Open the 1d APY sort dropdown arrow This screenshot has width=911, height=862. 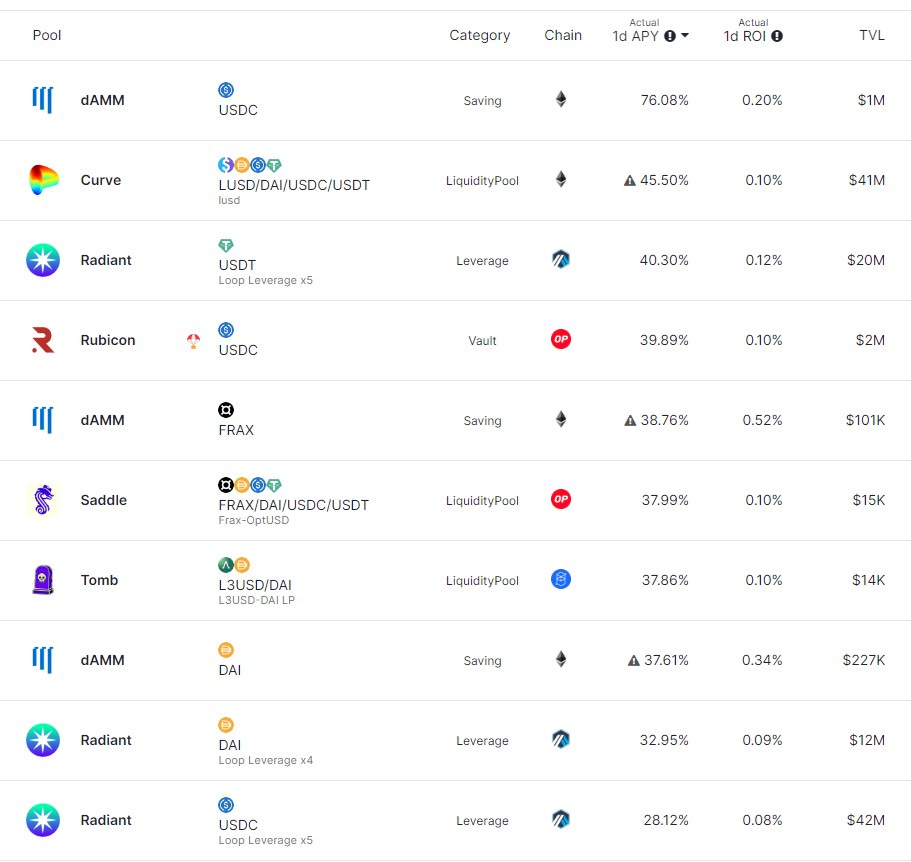pyautogui.click(x=685, y=35)
